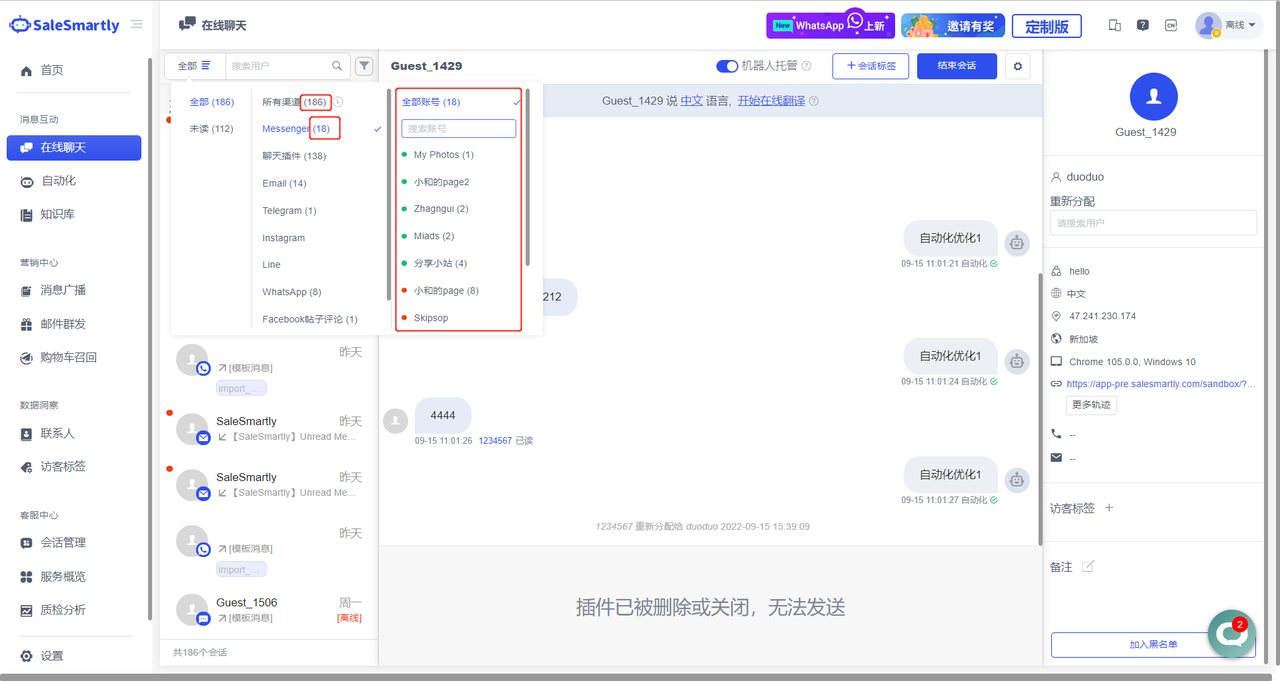Open floating chat widget bubble
This screenshot has height=681, width=1280.
[x=1230, y=633]
